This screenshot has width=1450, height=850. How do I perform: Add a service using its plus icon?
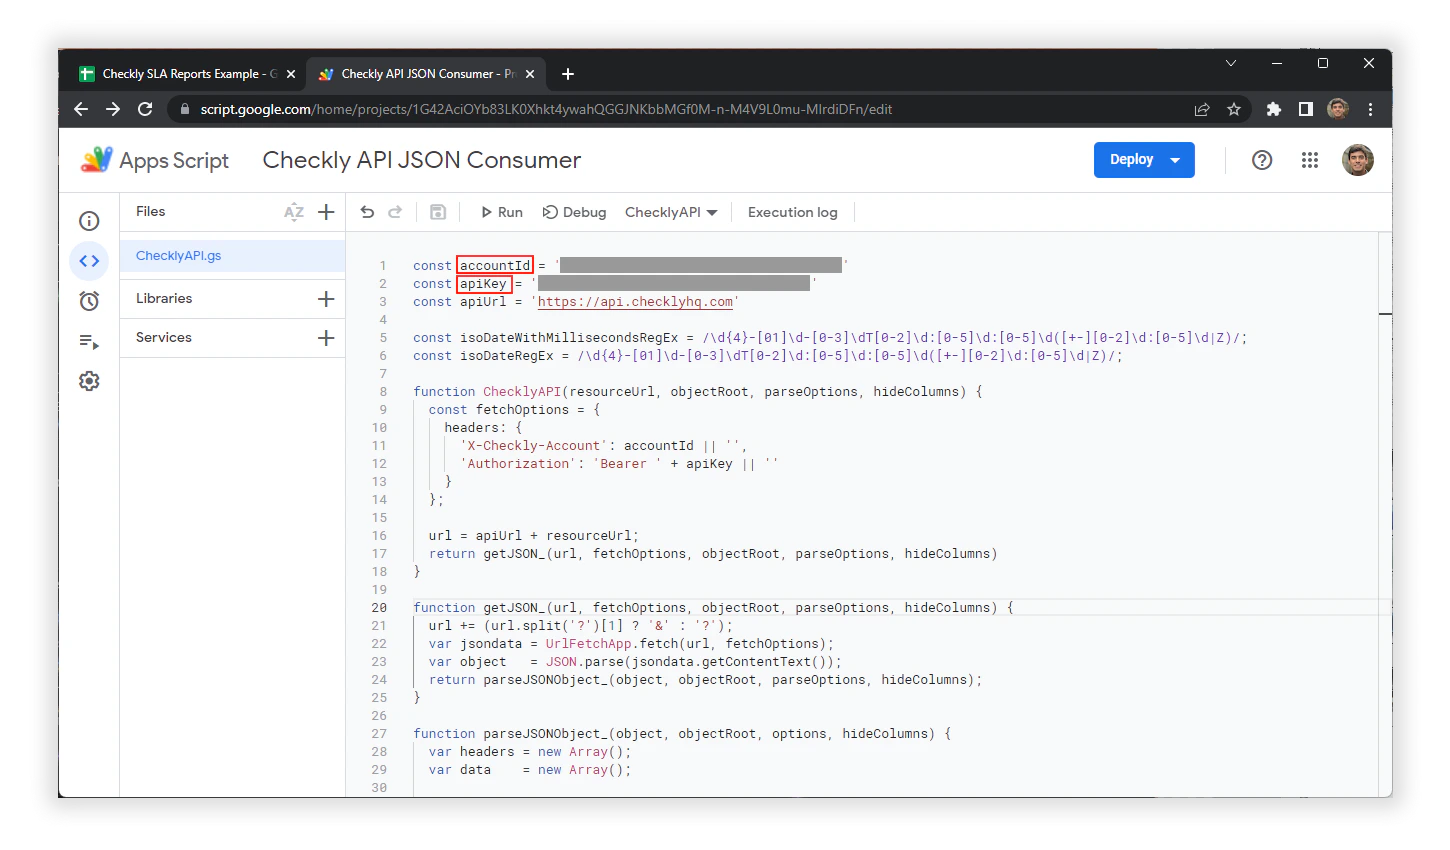pyautogui.click(x=326, y=337)
